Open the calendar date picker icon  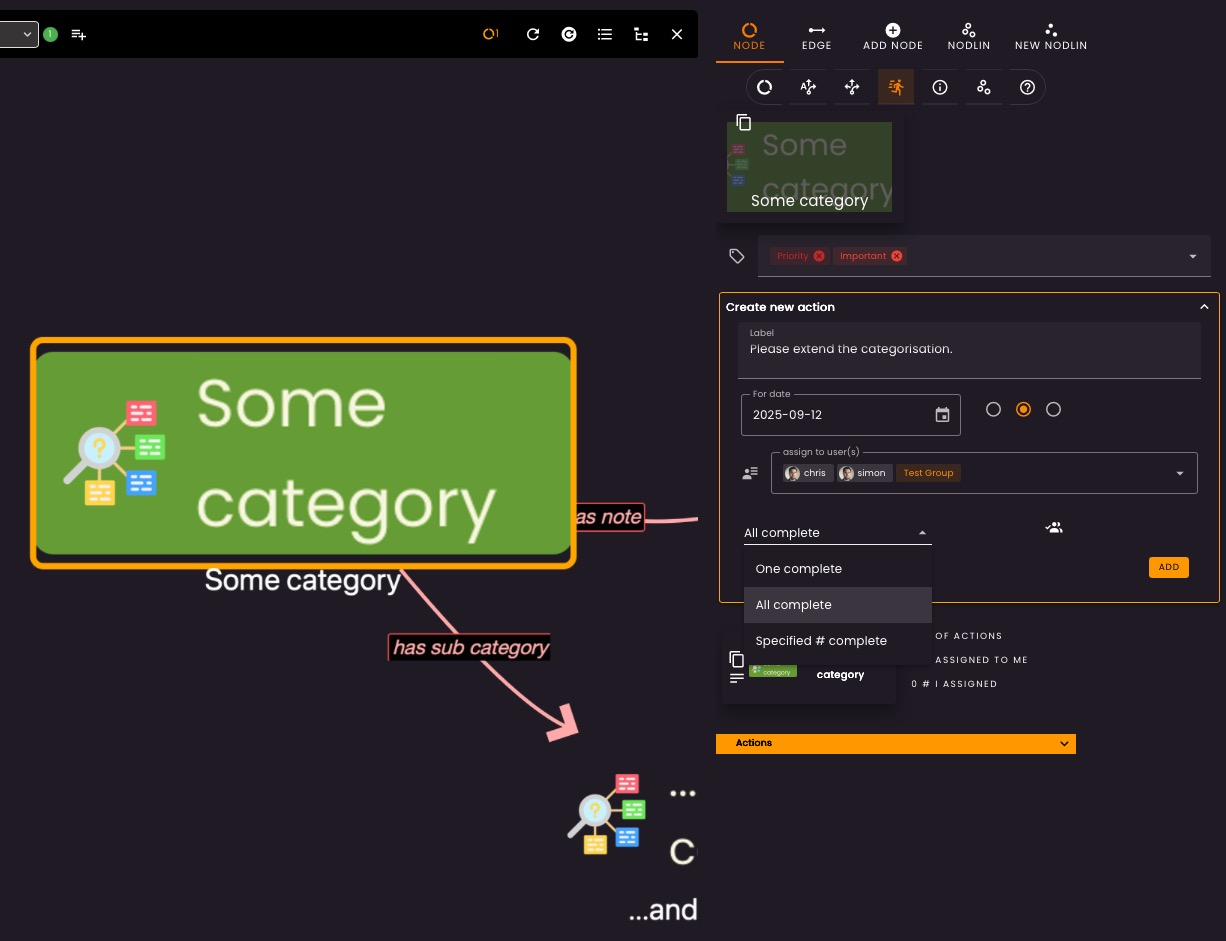942,415
